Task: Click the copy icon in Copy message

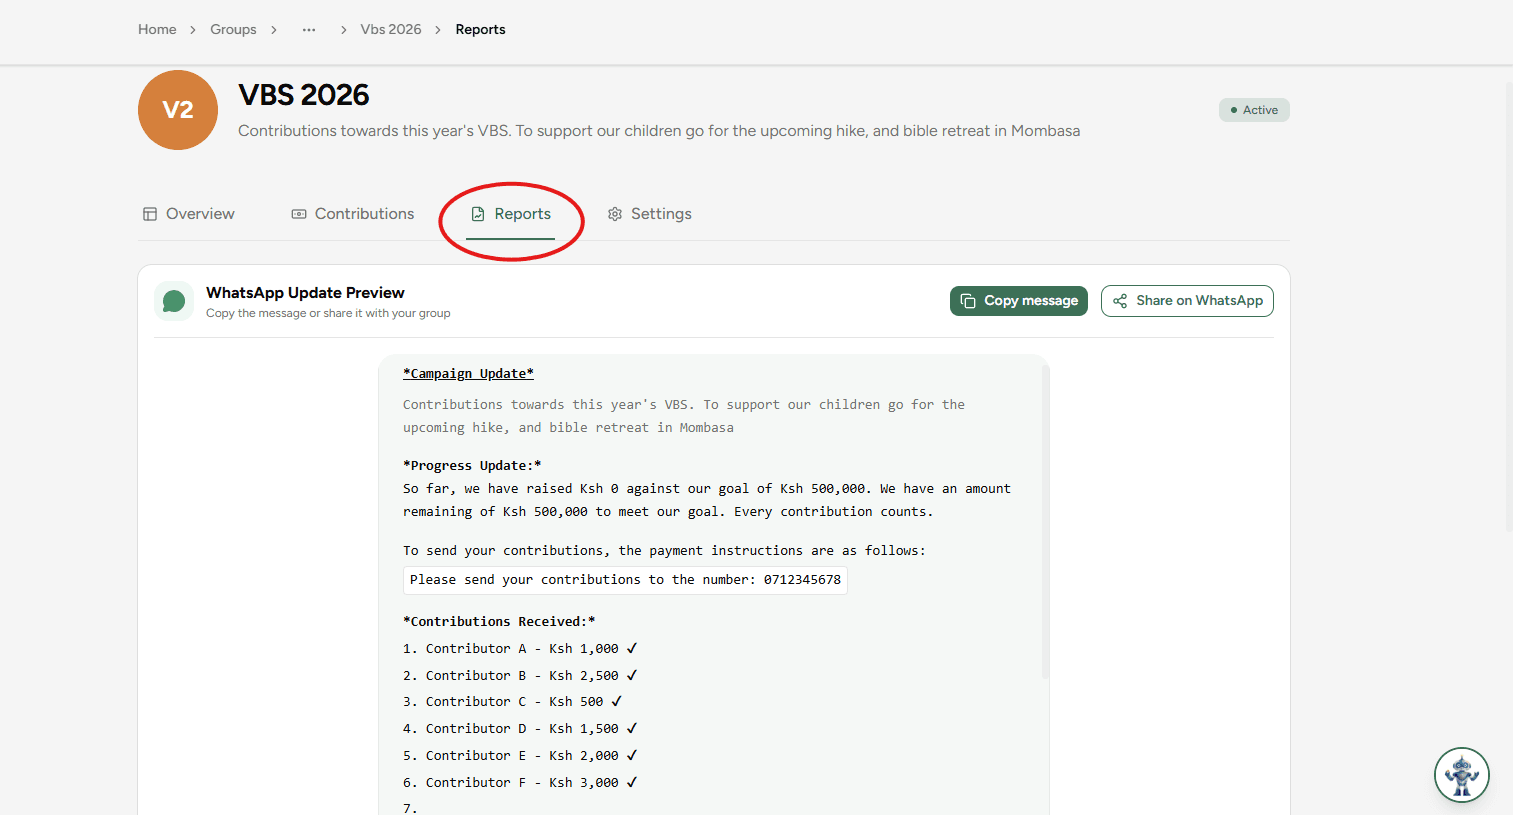Action: (968, 301)
